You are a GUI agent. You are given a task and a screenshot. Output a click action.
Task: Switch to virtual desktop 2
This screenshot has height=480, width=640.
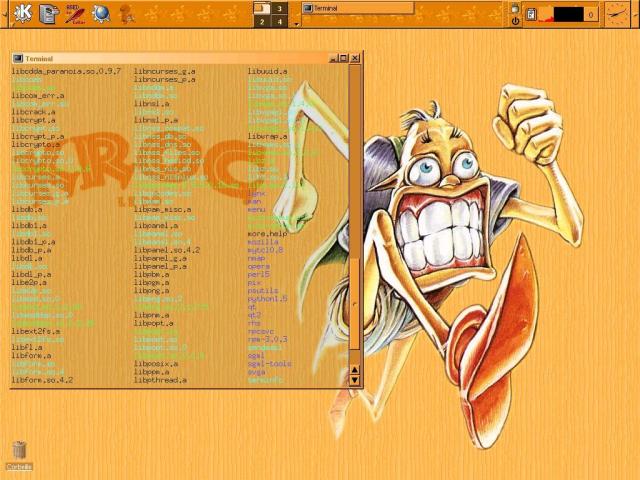tap(262, 22)
